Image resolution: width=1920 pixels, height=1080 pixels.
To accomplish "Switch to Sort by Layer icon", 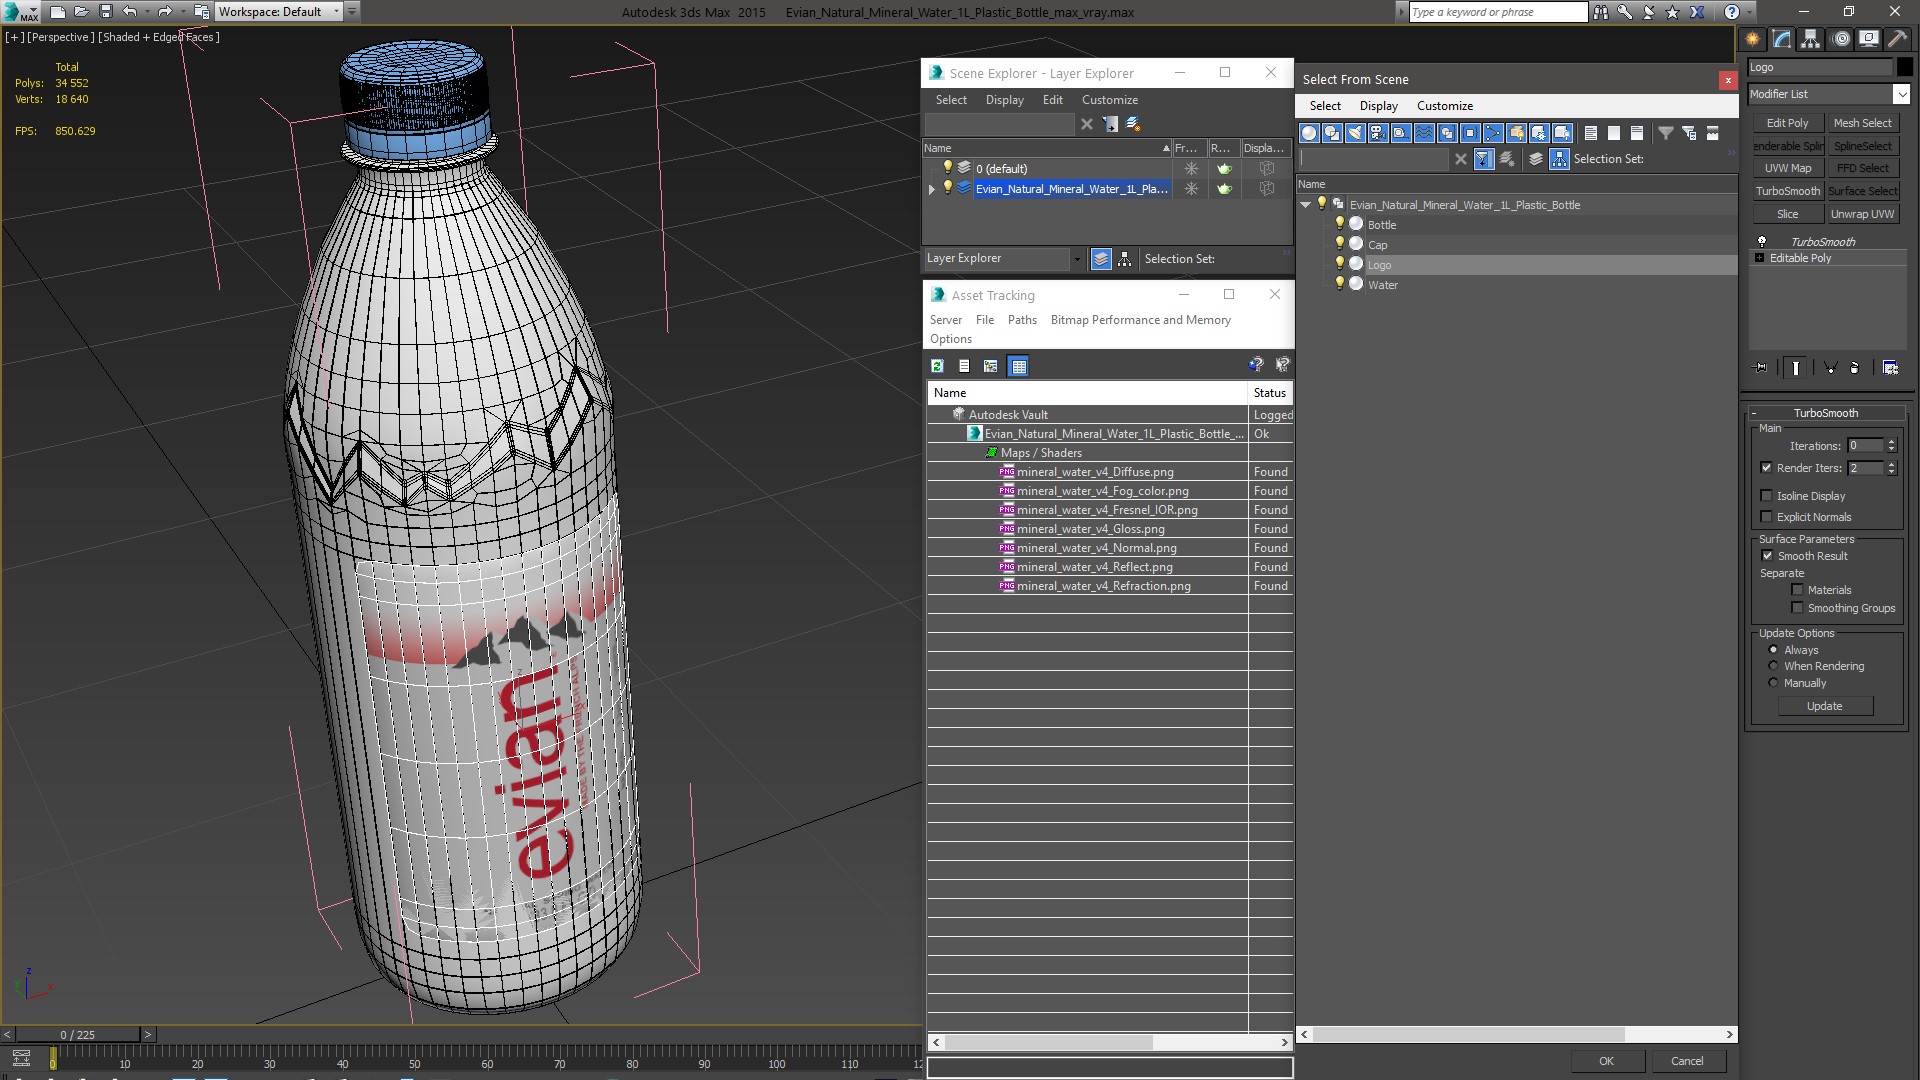I will pyautogui.click(x=1536, y=159).
